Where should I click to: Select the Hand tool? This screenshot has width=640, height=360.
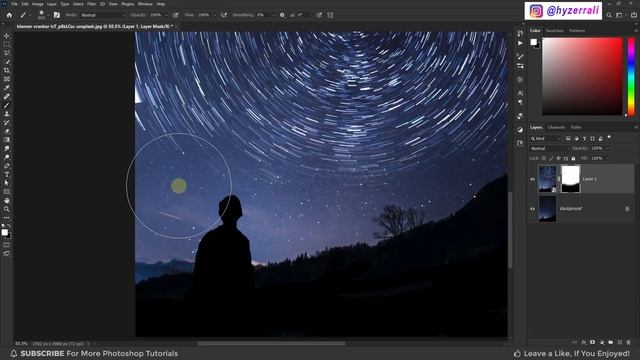pyautogui.click(x=7, y=200)
